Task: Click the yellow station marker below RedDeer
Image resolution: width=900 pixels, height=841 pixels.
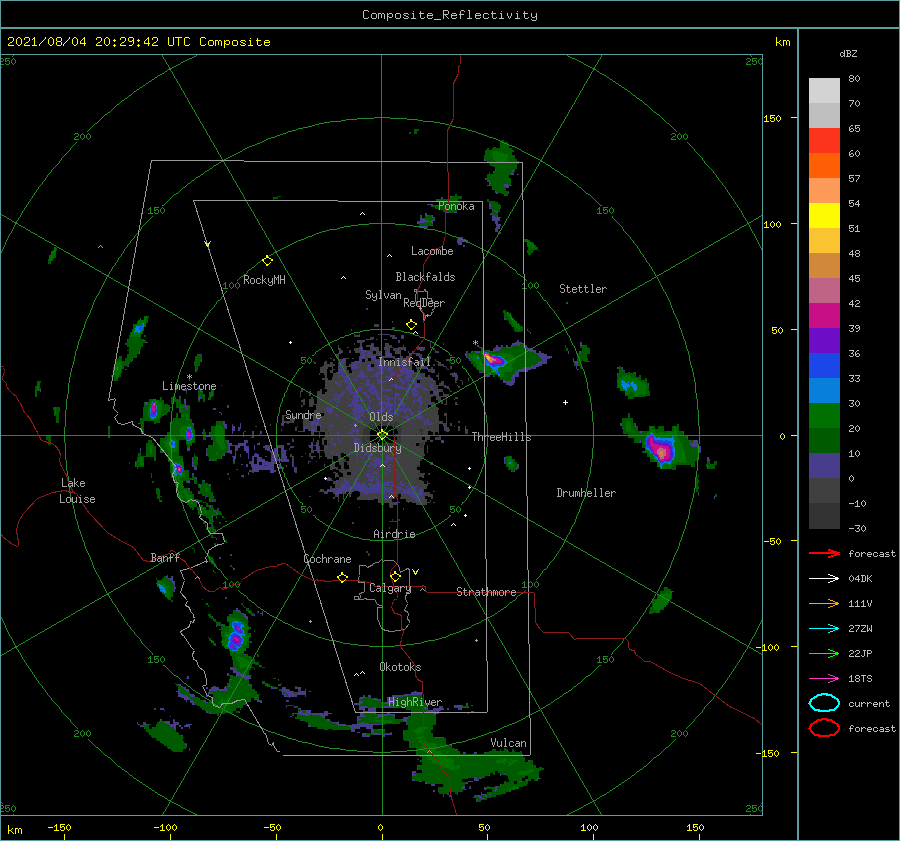Action: [x=411, y=325]
